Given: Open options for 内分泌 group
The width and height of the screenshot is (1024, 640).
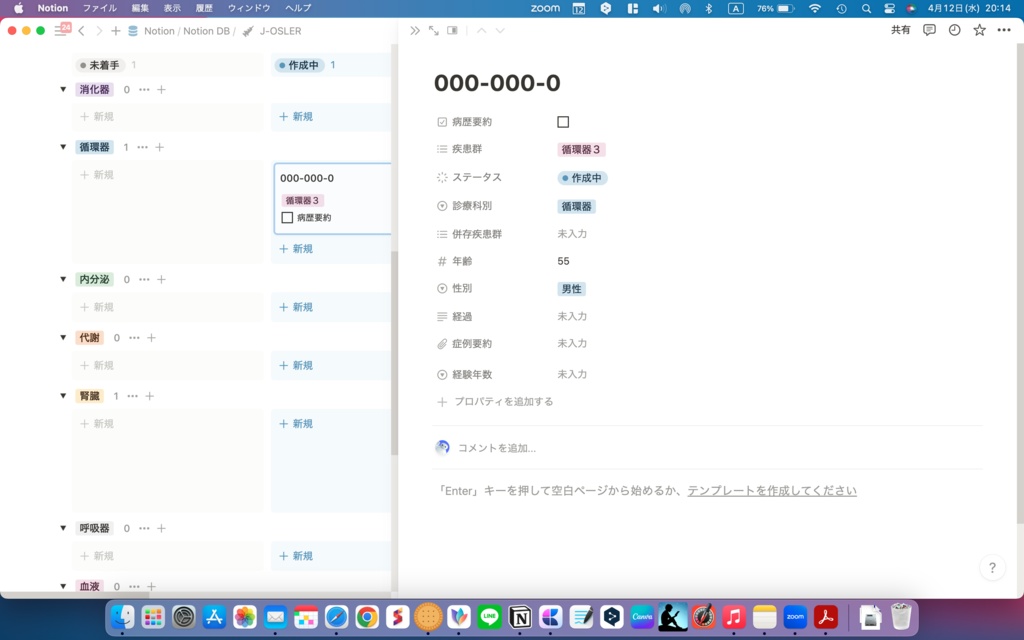Looking at the screenshot, I should (144, 280).
